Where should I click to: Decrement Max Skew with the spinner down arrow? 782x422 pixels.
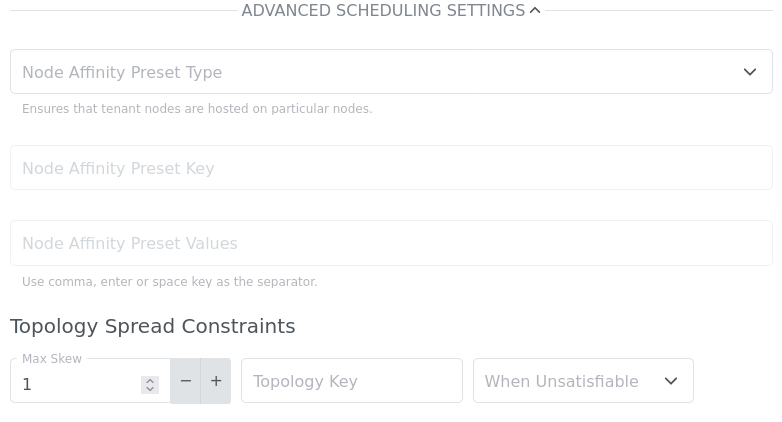pos(150,389)
